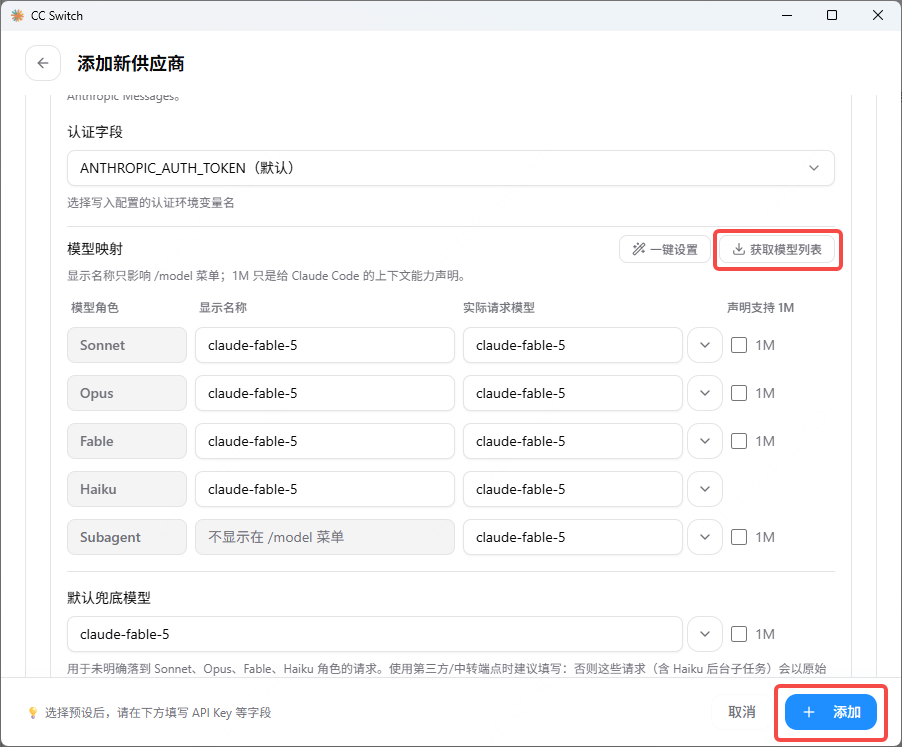The image size is (902, 747).
Task: Enable 1M checkbox for 默认兜底模型
Action: [x=739, y=634]
